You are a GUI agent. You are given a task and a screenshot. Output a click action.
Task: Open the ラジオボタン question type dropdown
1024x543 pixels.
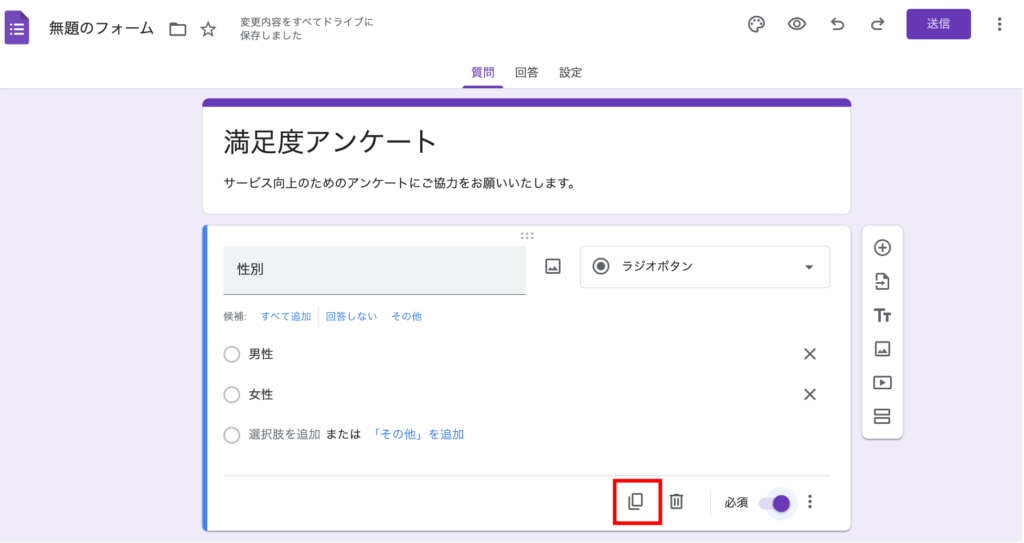(x=705, y=267)
